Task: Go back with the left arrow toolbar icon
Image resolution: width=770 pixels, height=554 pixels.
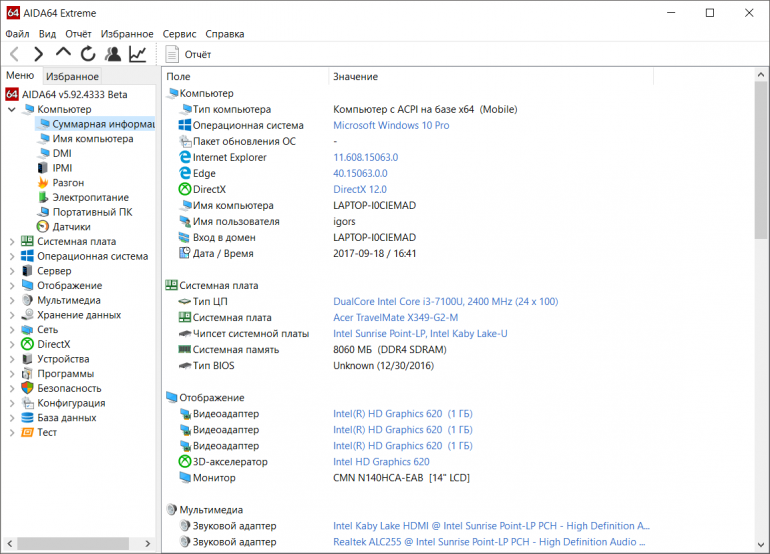Action: pos(14,54)
